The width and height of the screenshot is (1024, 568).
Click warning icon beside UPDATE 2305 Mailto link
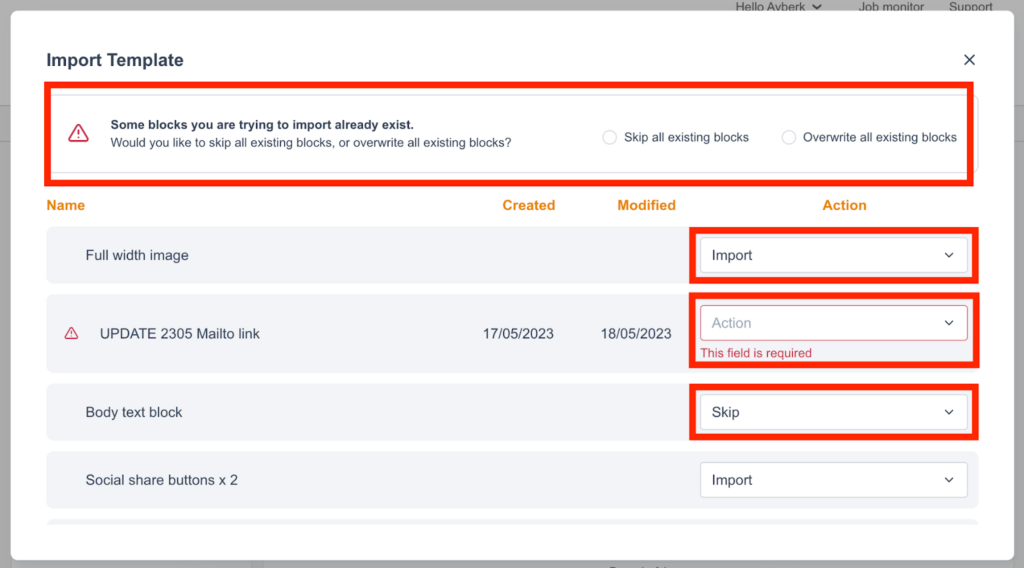(71, 334)
